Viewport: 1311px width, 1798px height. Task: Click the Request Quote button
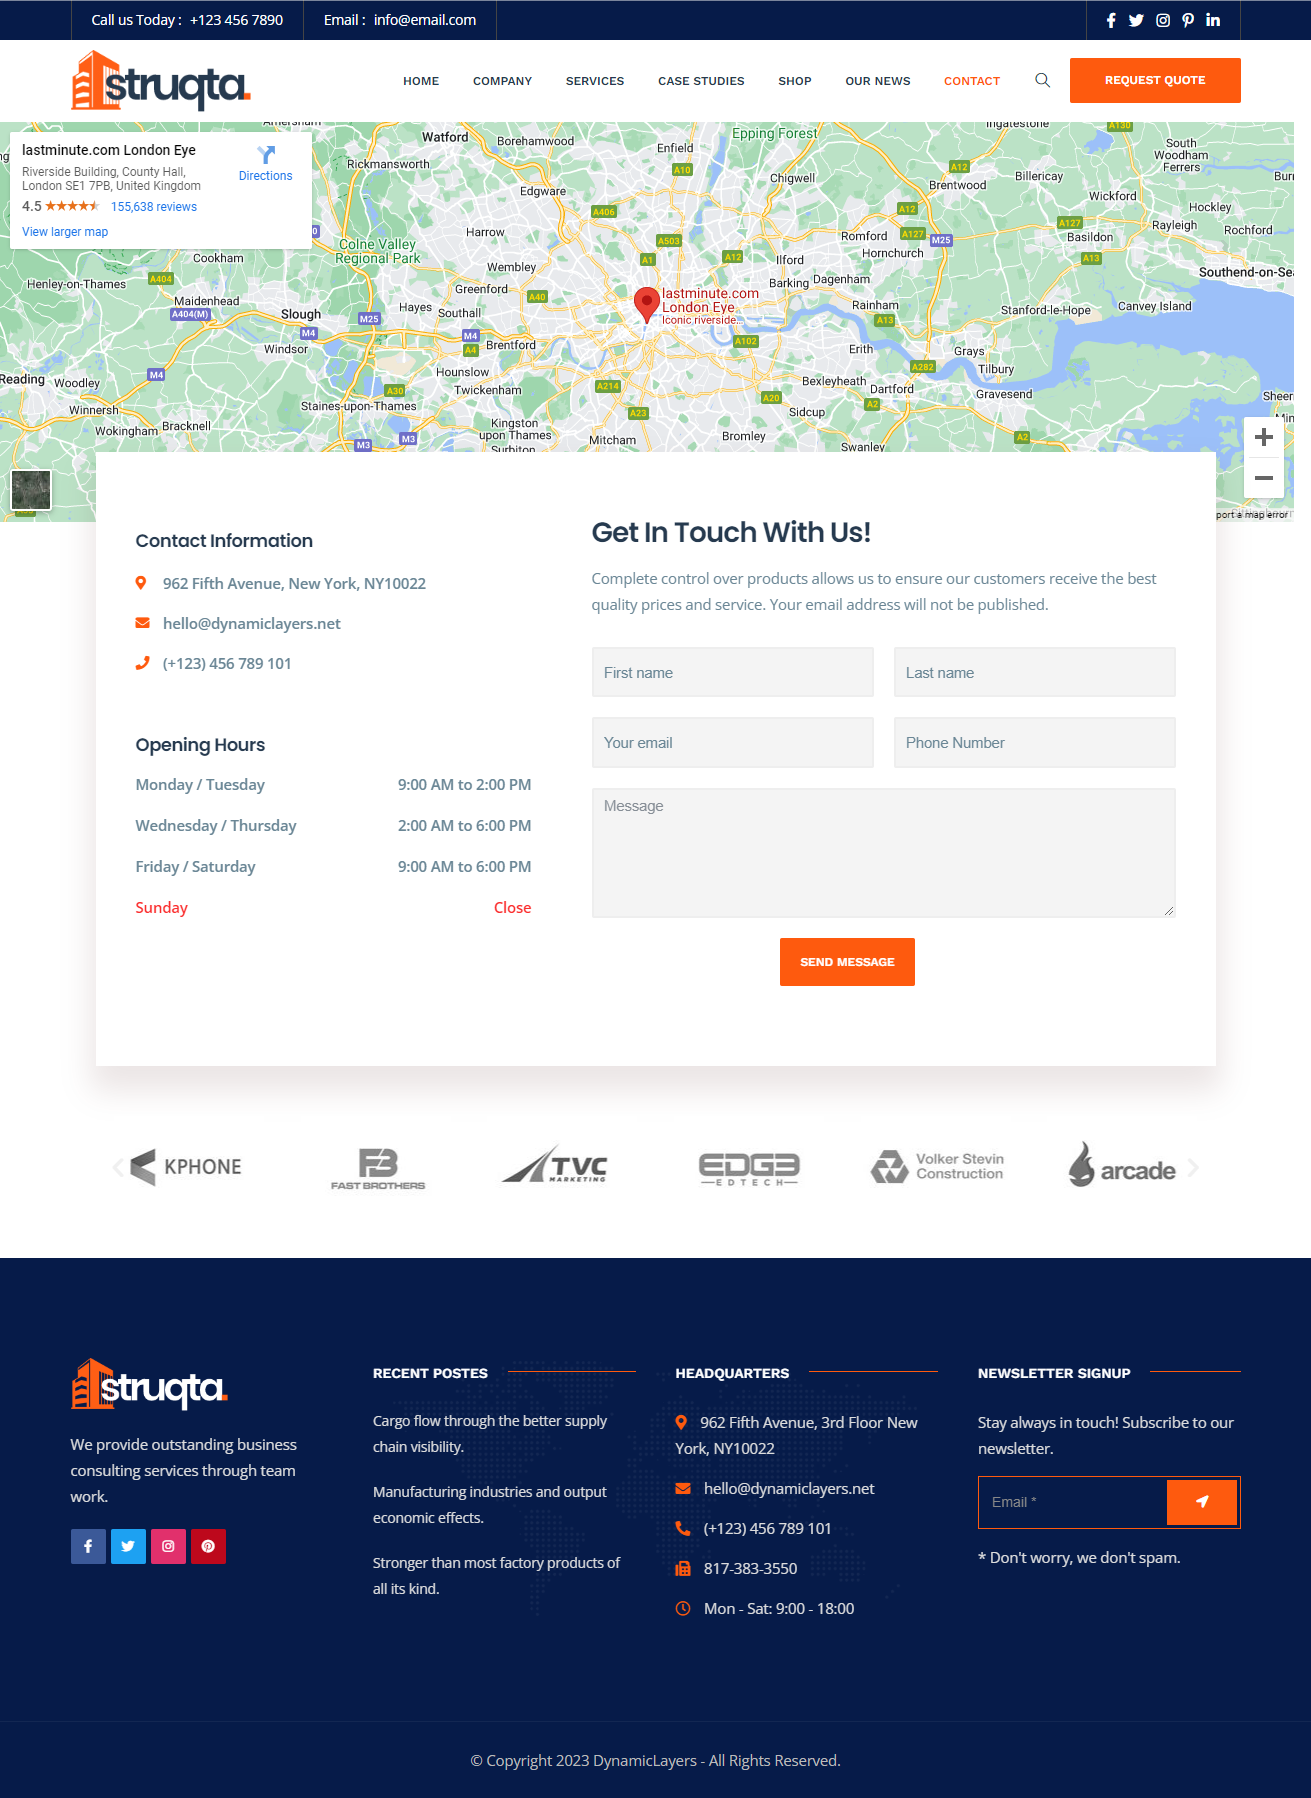point(1154,80)
